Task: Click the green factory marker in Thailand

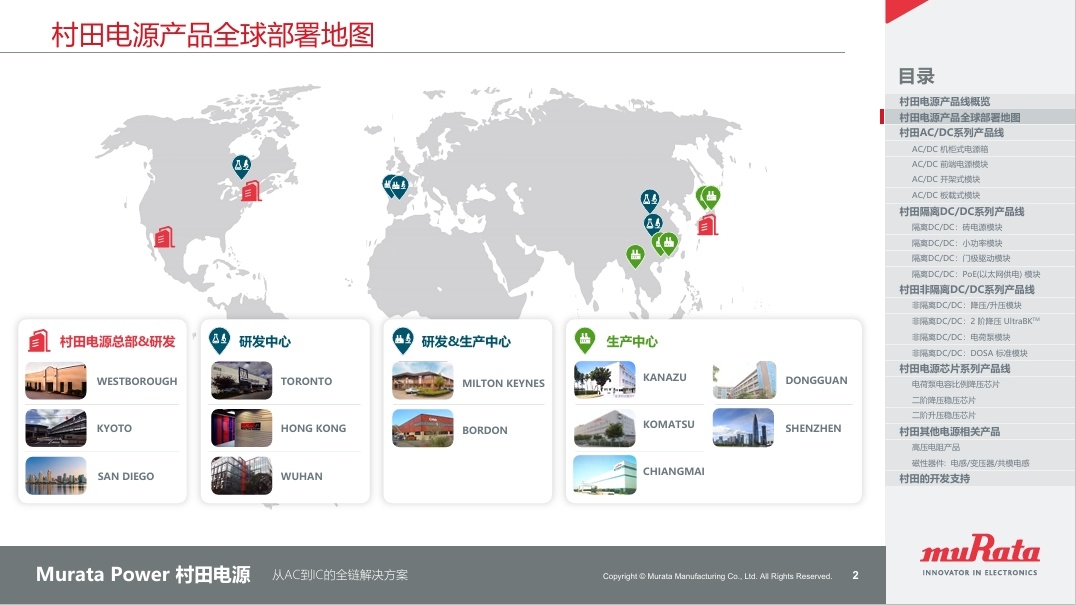Action: [x=635, y=256]
